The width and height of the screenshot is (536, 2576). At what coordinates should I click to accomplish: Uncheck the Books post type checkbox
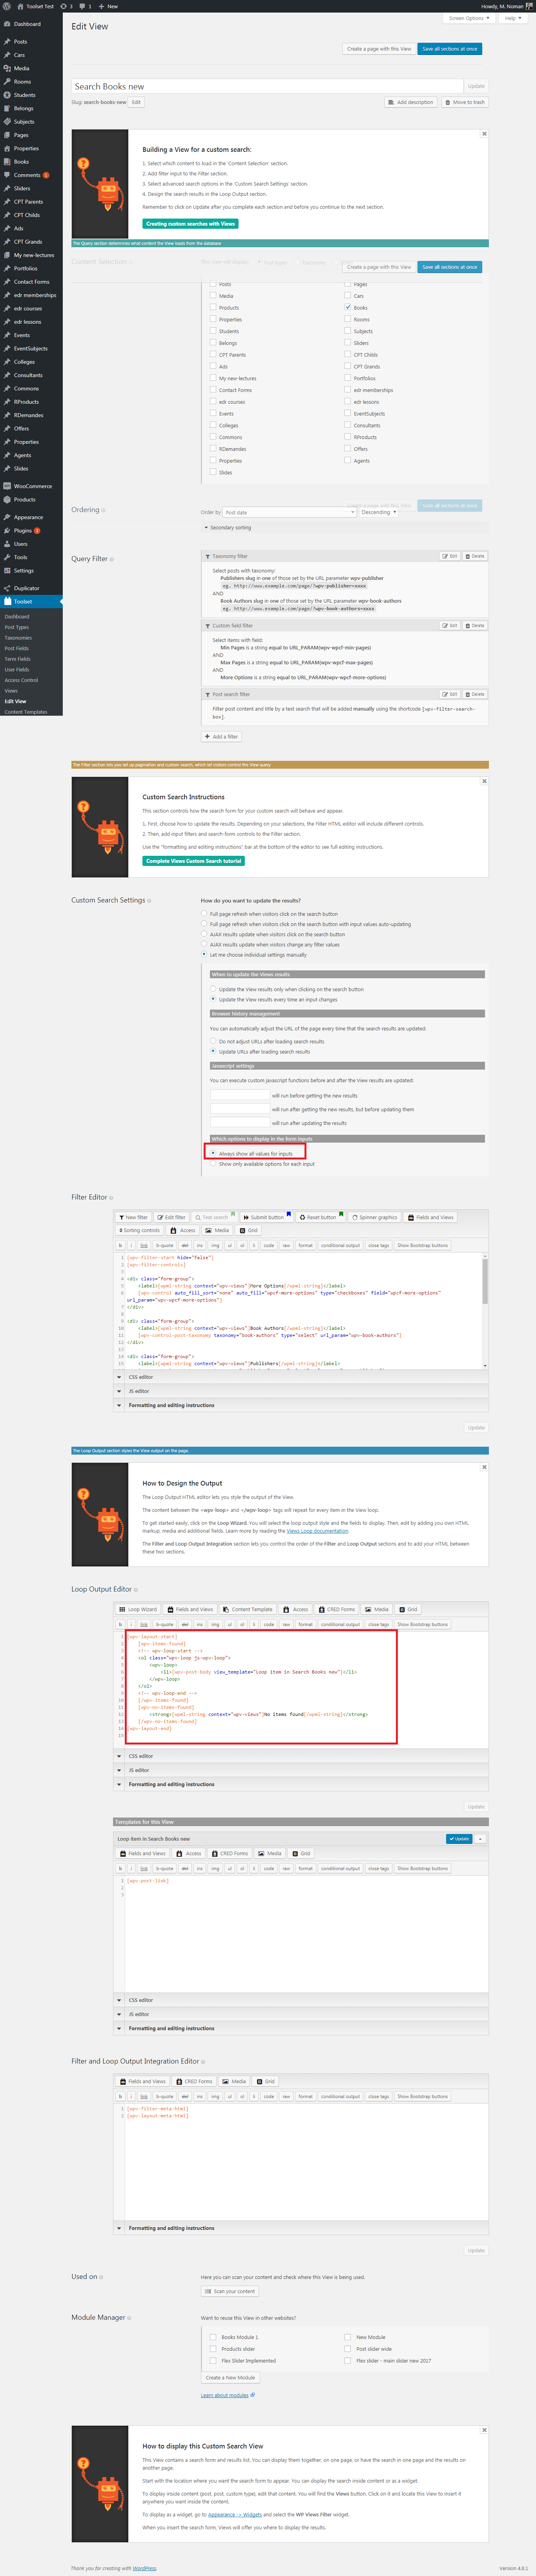[x=348, y=307]
